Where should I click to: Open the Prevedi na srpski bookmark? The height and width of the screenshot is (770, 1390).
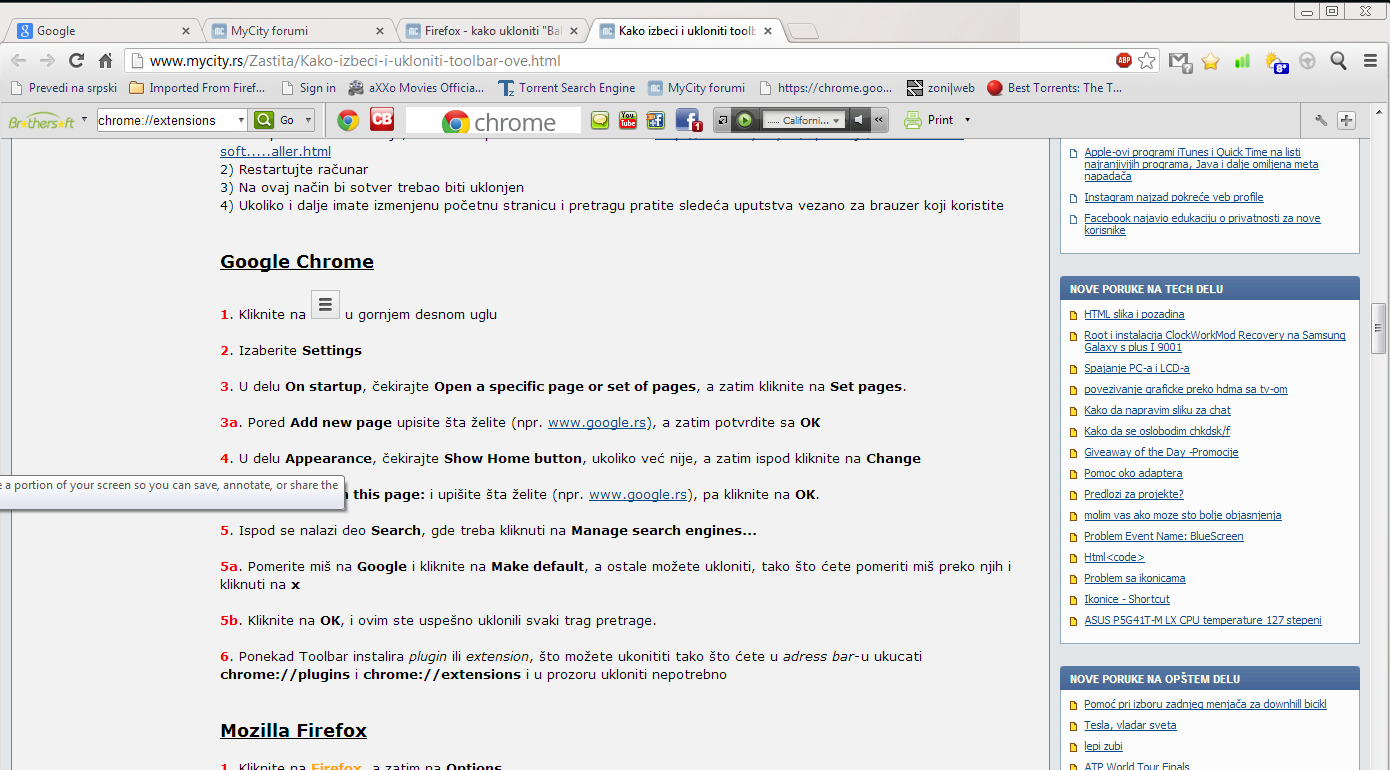click(x=64, y=88)
